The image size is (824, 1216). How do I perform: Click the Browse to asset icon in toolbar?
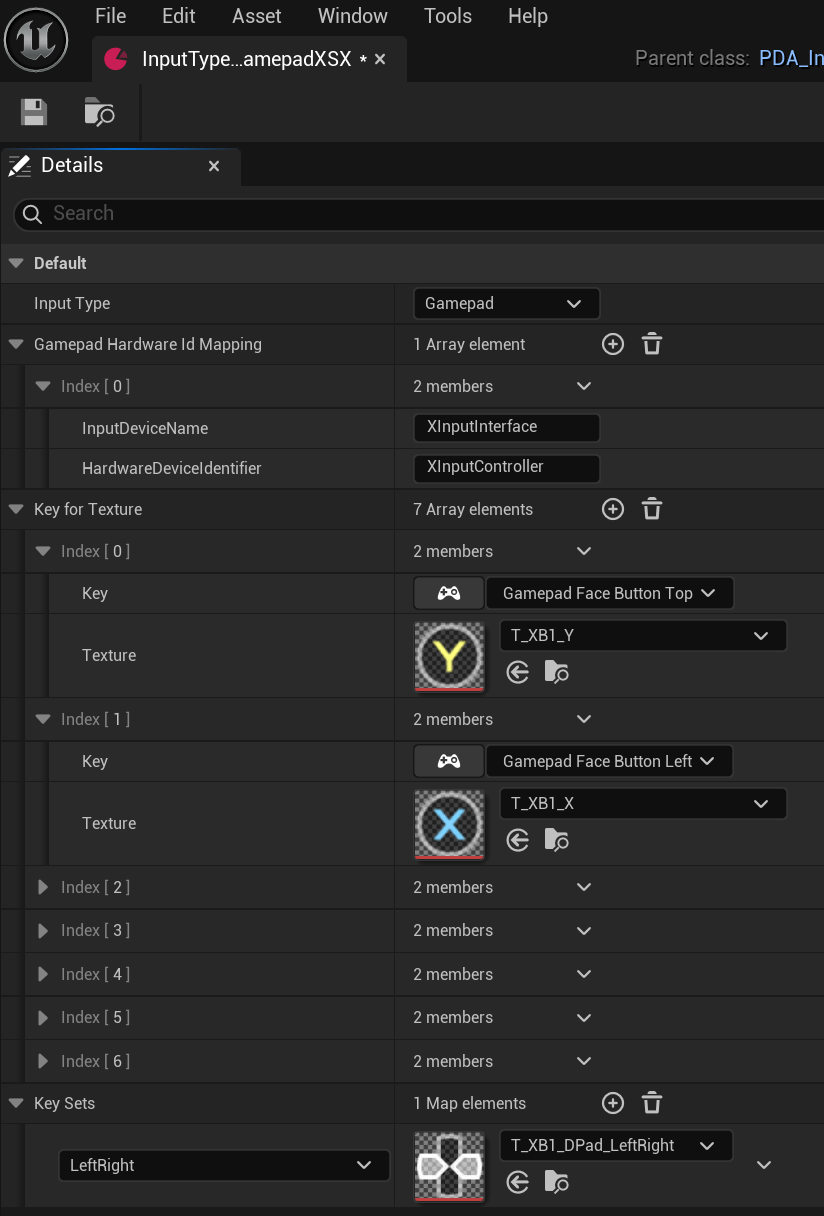pyautogui.click(x=99, y=112)
